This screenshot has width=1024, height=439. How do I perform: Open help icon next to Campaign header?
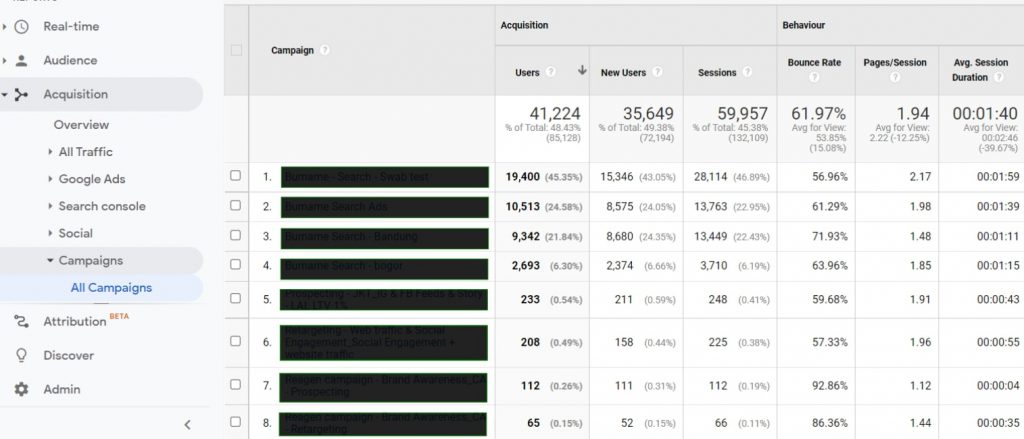pyautogui.click(x=325, y=50)
